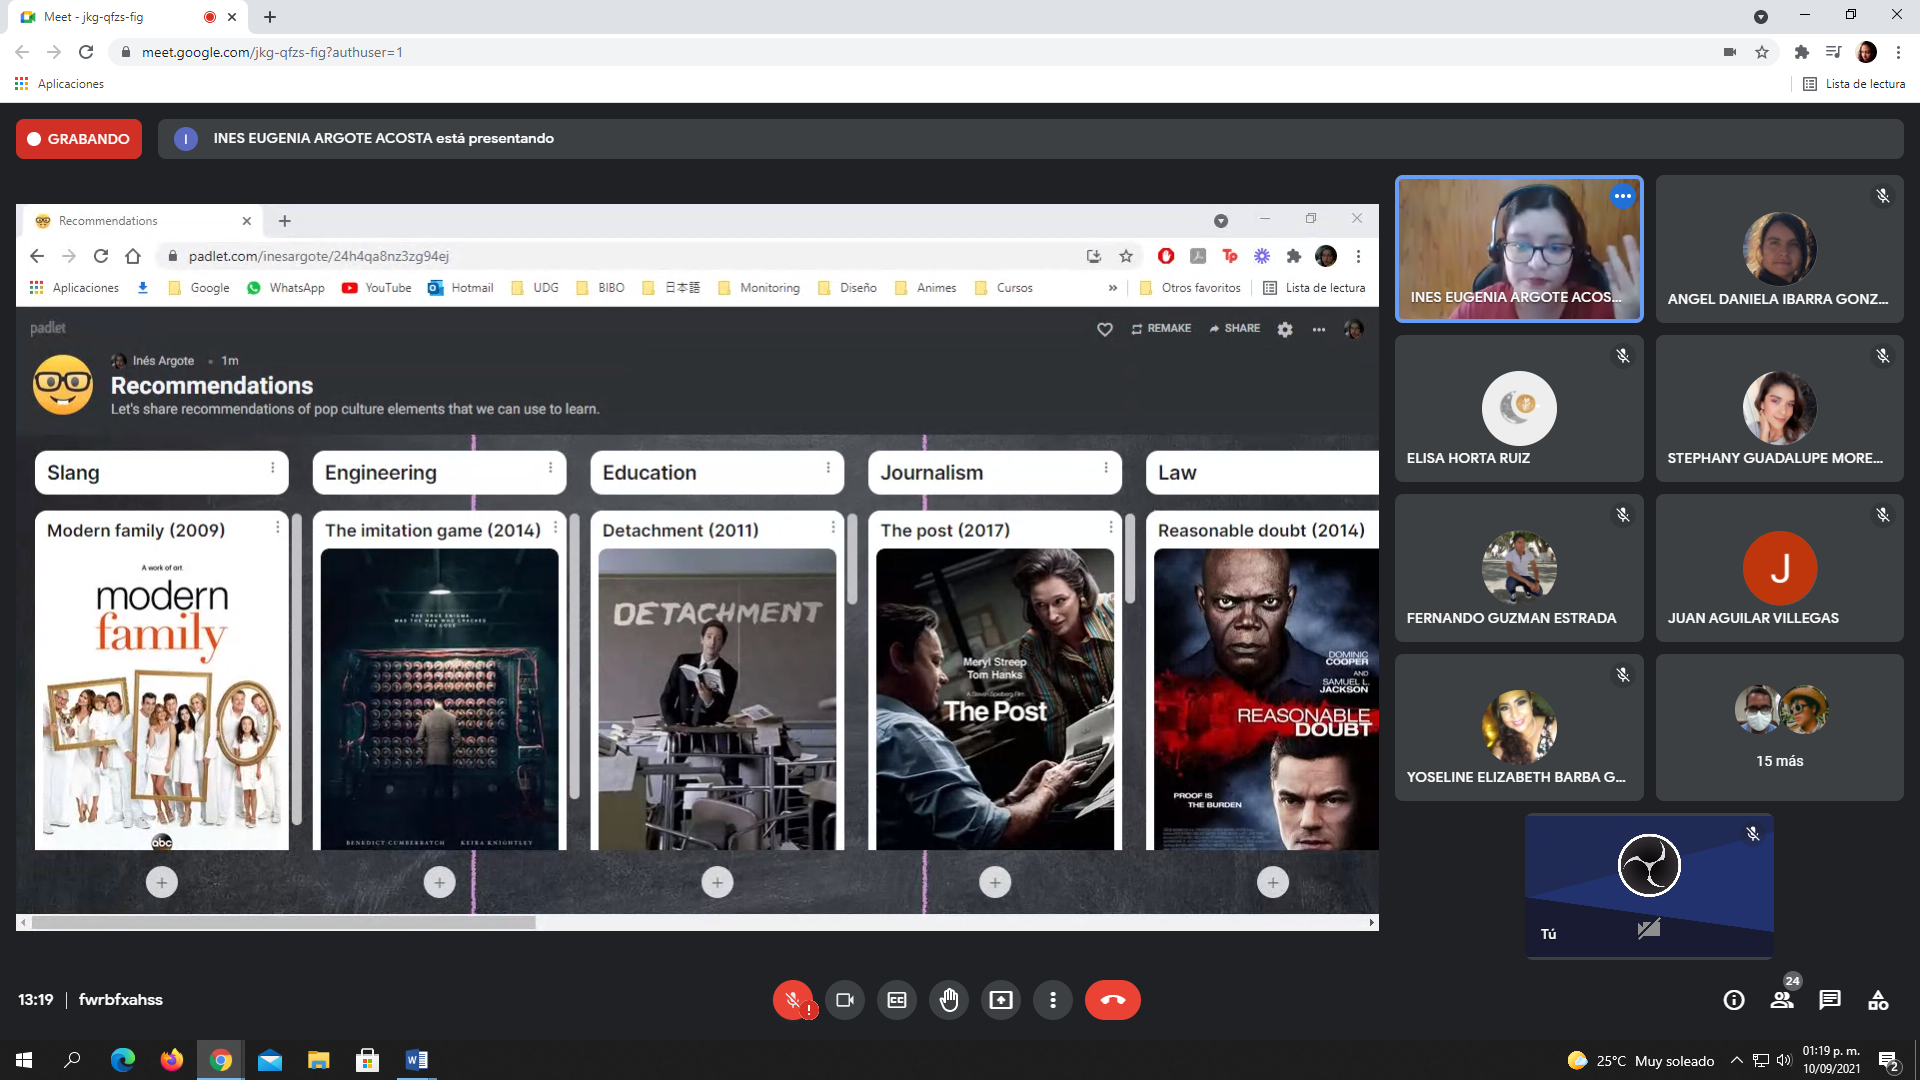Open Engineering column options menu
The image size is (1920, 1080).
point(550,468)
